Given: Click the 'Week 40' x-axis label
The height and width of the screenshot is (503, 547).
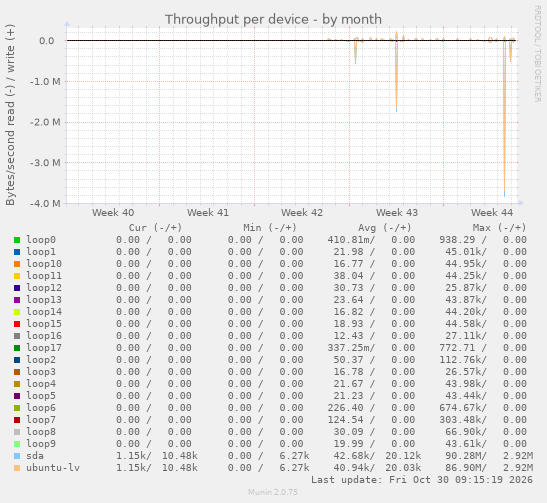Looking at the screenshot, I should (113, 213).
